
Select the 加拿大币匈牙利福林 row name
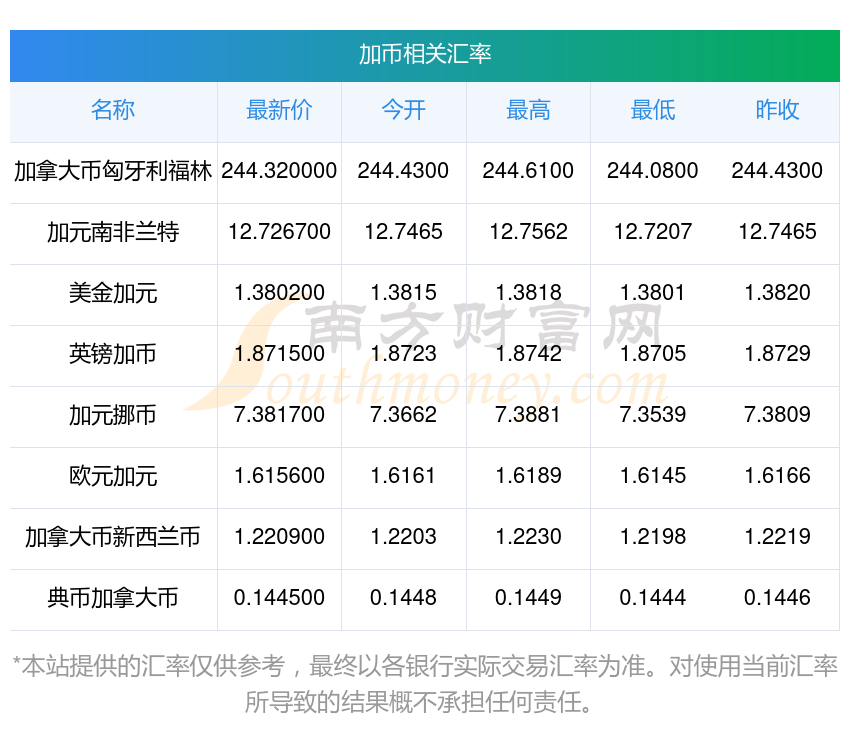[x=113, y=171]
